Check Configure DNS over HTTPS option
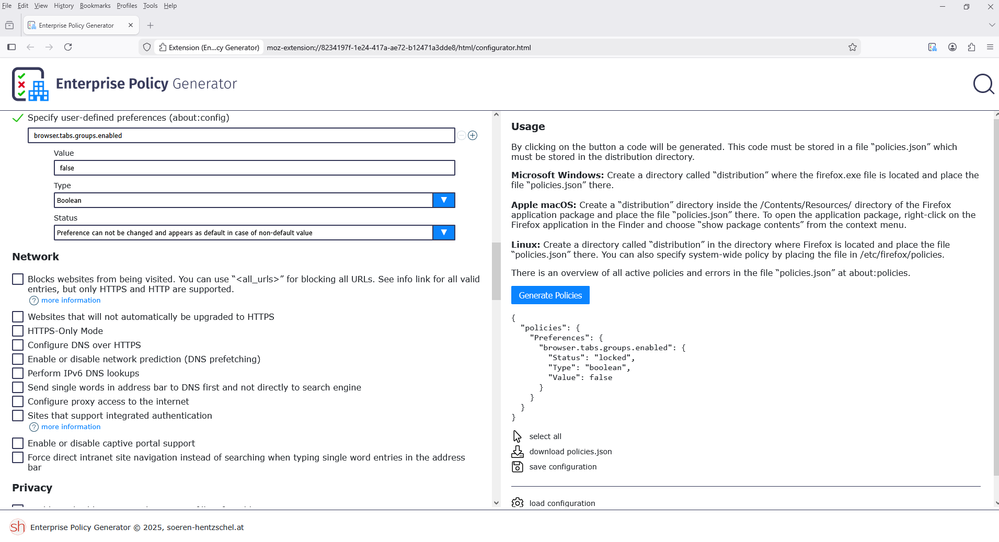The height and width of the screenshot is (542, 999). [18, 345]
